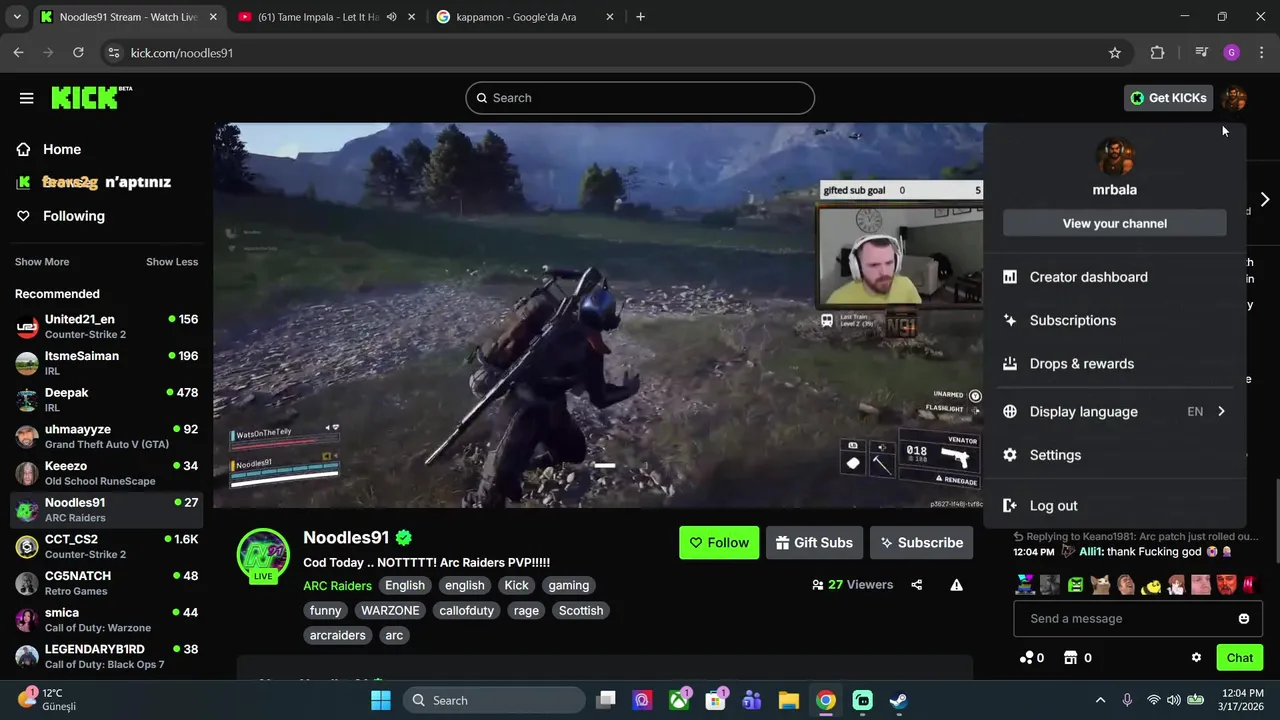This screenshot has width=1280, height=720.
Task: Open the hamburger sidebar menu
Action: [x=27, y=98]
